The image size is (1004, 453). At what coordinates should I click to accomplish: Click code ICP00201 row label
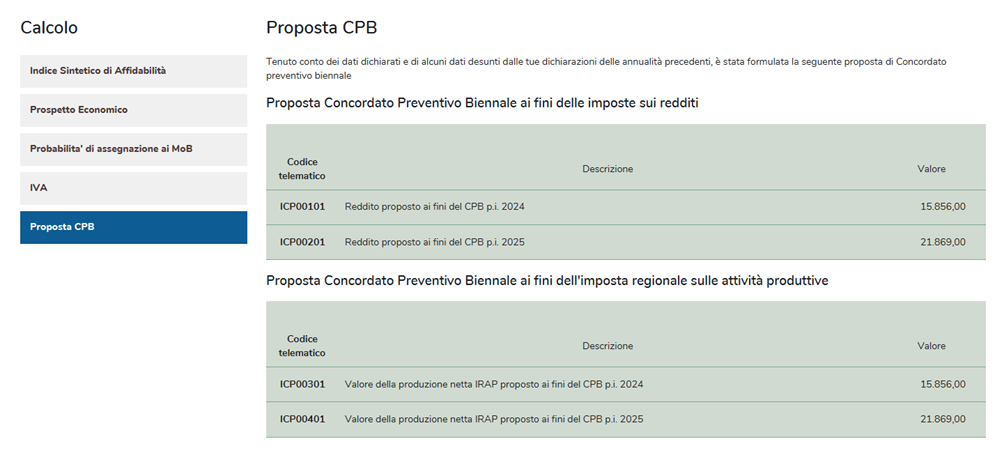[x=302, y=242]
